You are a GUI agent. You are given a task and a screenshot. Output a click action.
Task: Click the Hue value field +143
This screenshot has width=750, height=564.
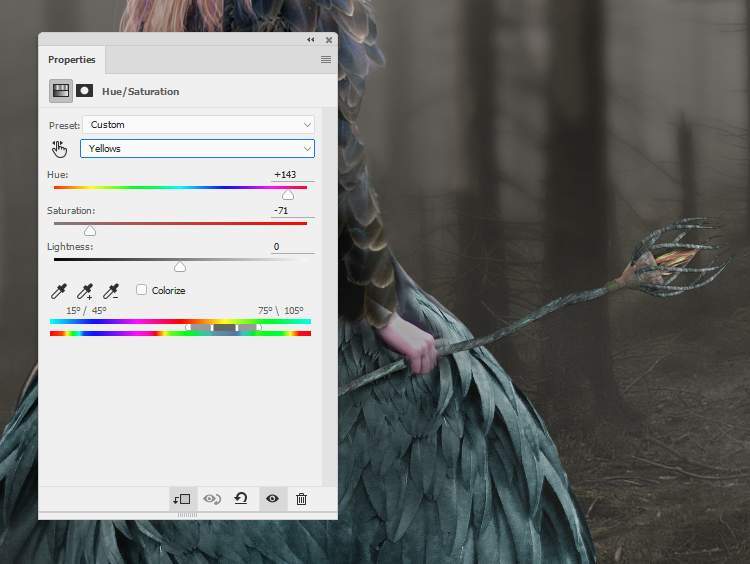click(293, 175)
